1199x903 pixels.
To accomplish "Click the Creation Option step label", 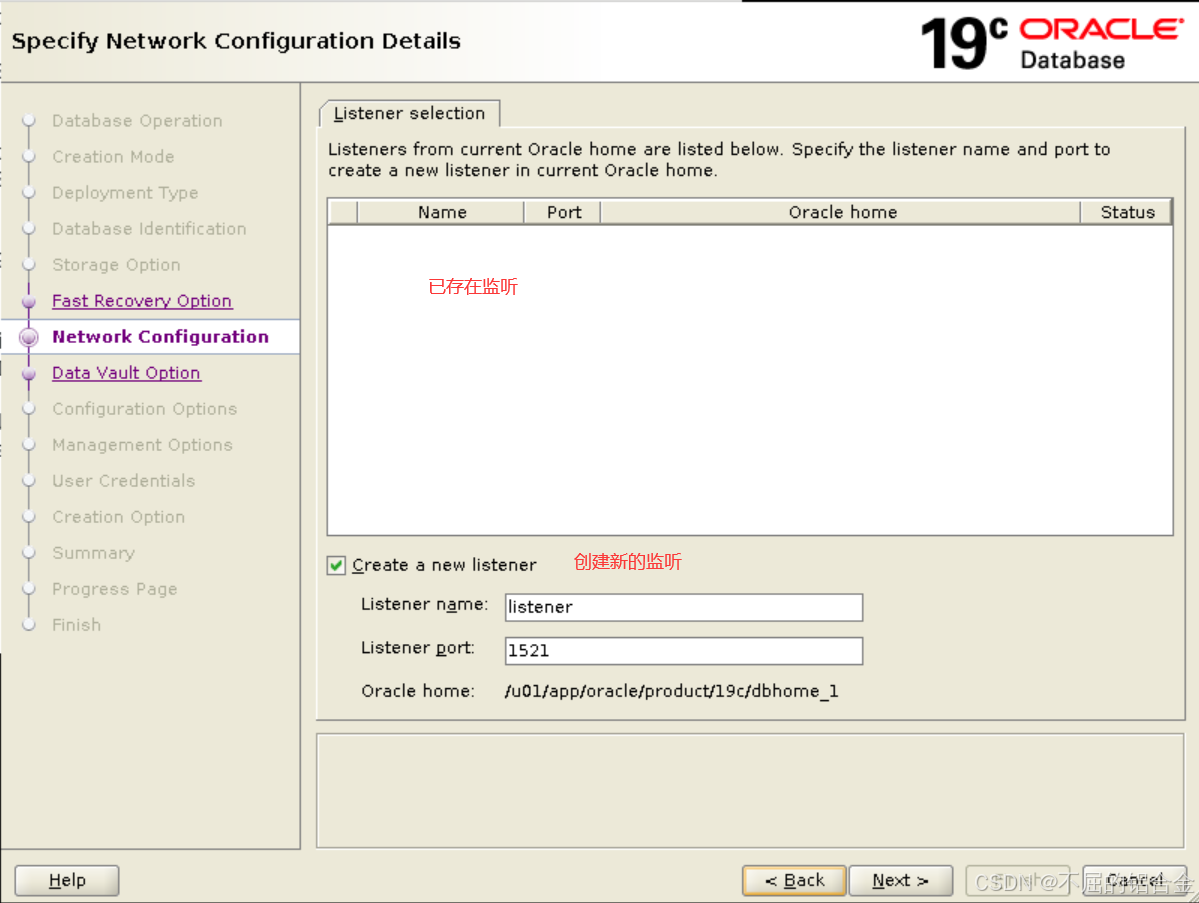I will point(119,517).
